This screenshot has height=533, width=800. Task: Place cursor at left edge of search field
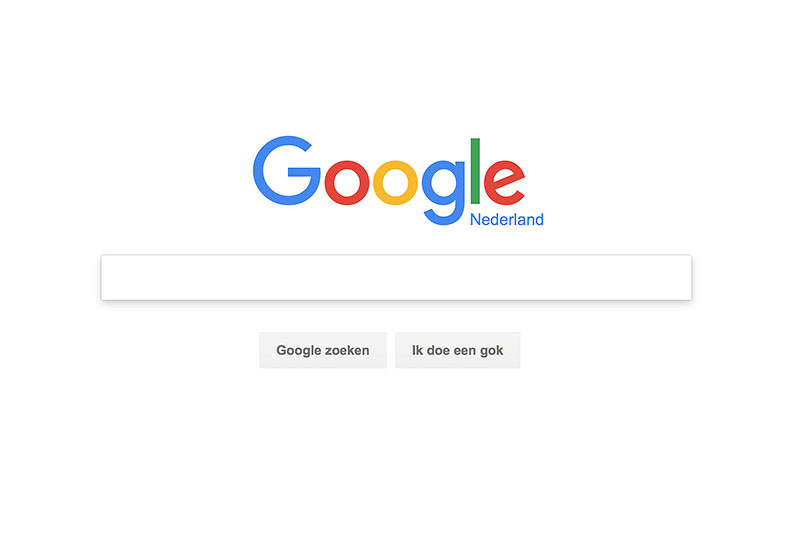(x=108, y=277)
